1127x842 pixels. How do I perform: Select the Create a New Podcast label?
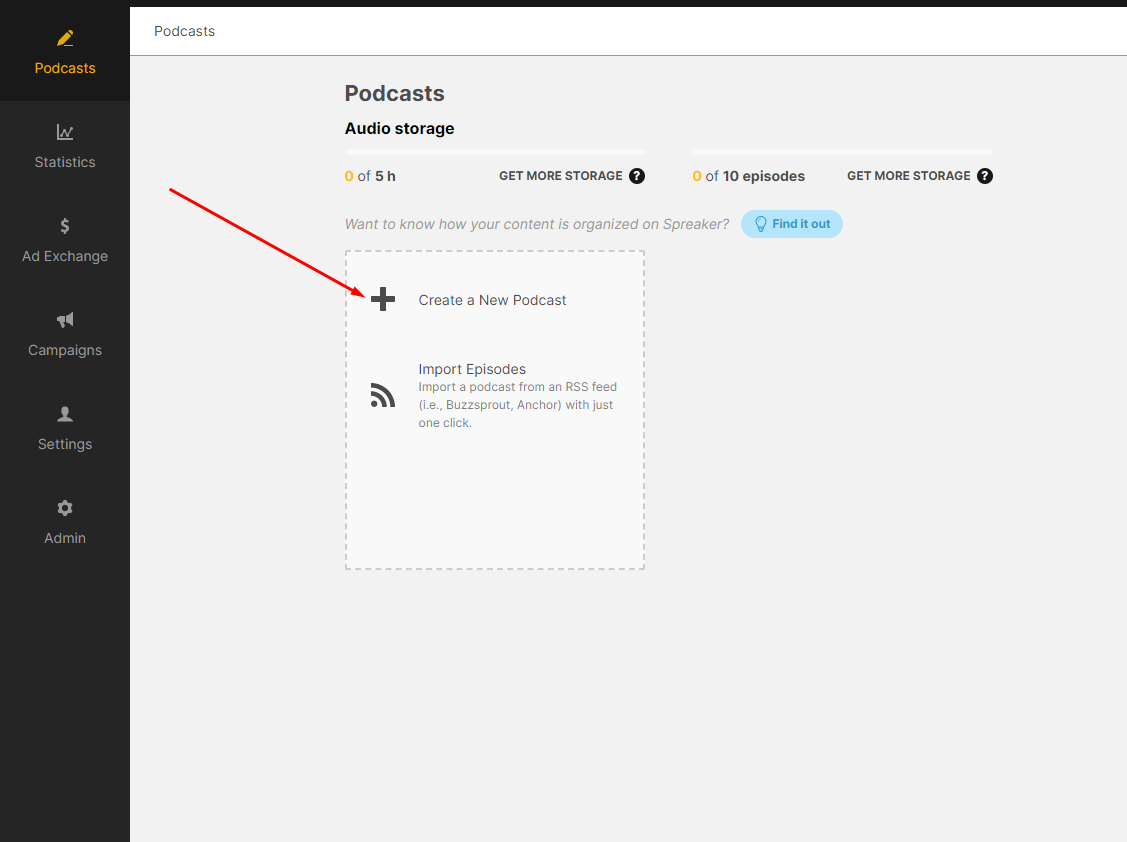[492, 300]
